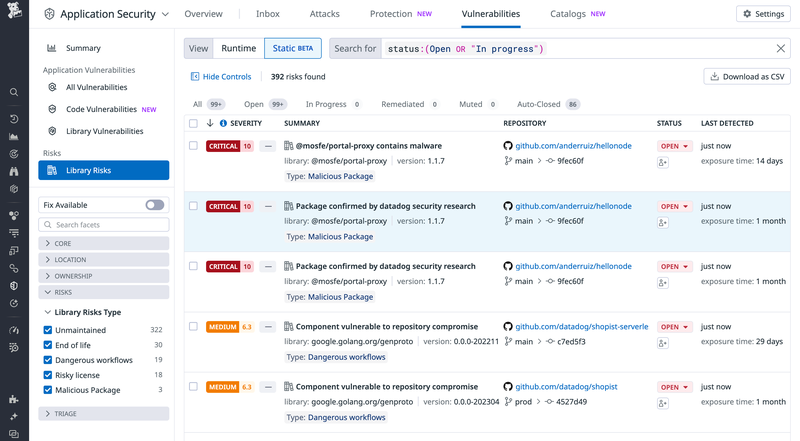Viewport: 800px width, 441px height.
Task: Toggle the Fix Available switch
Action: coord(154,205)
